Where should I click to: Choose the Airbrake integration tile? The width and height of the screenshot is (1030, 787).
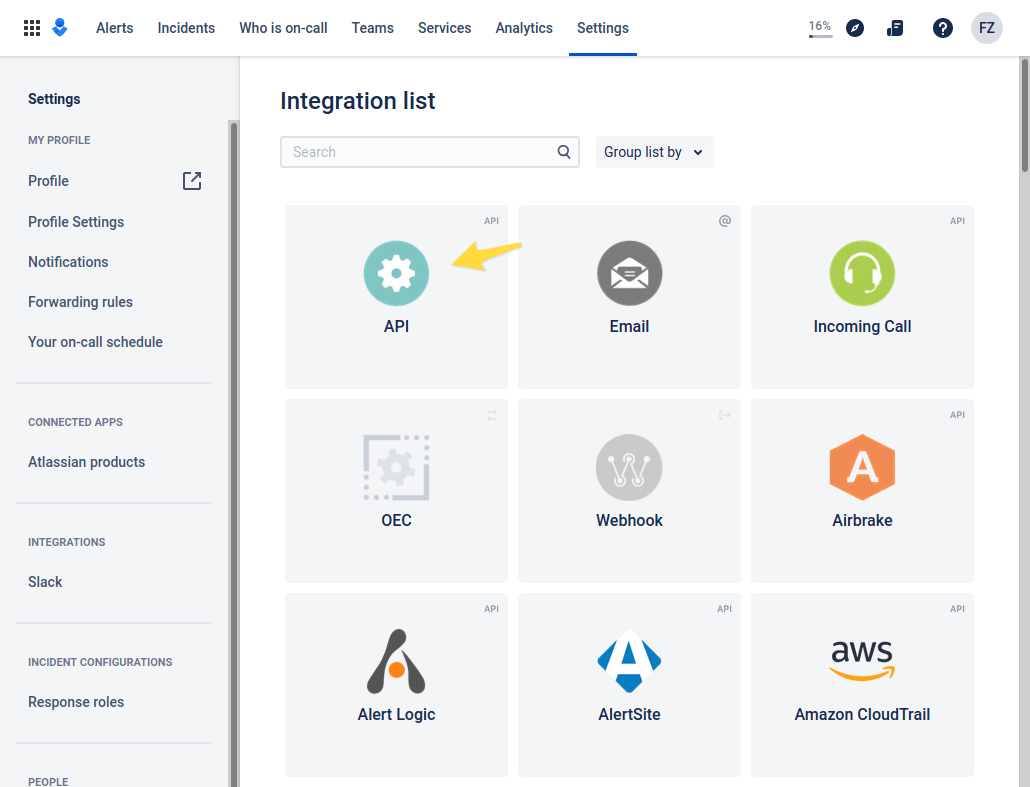tap(862, 490)
